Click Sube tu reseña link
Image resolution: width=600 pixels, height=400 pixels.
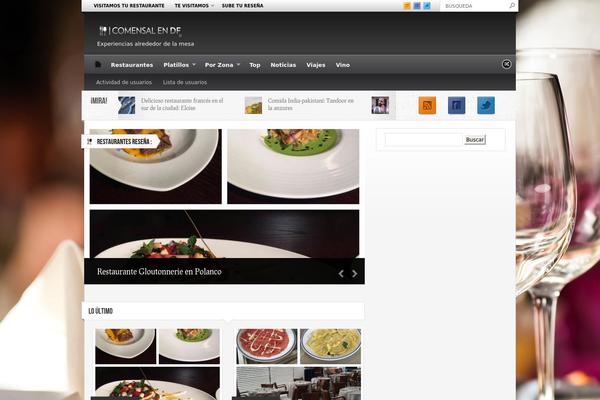[x=242, y=6]
